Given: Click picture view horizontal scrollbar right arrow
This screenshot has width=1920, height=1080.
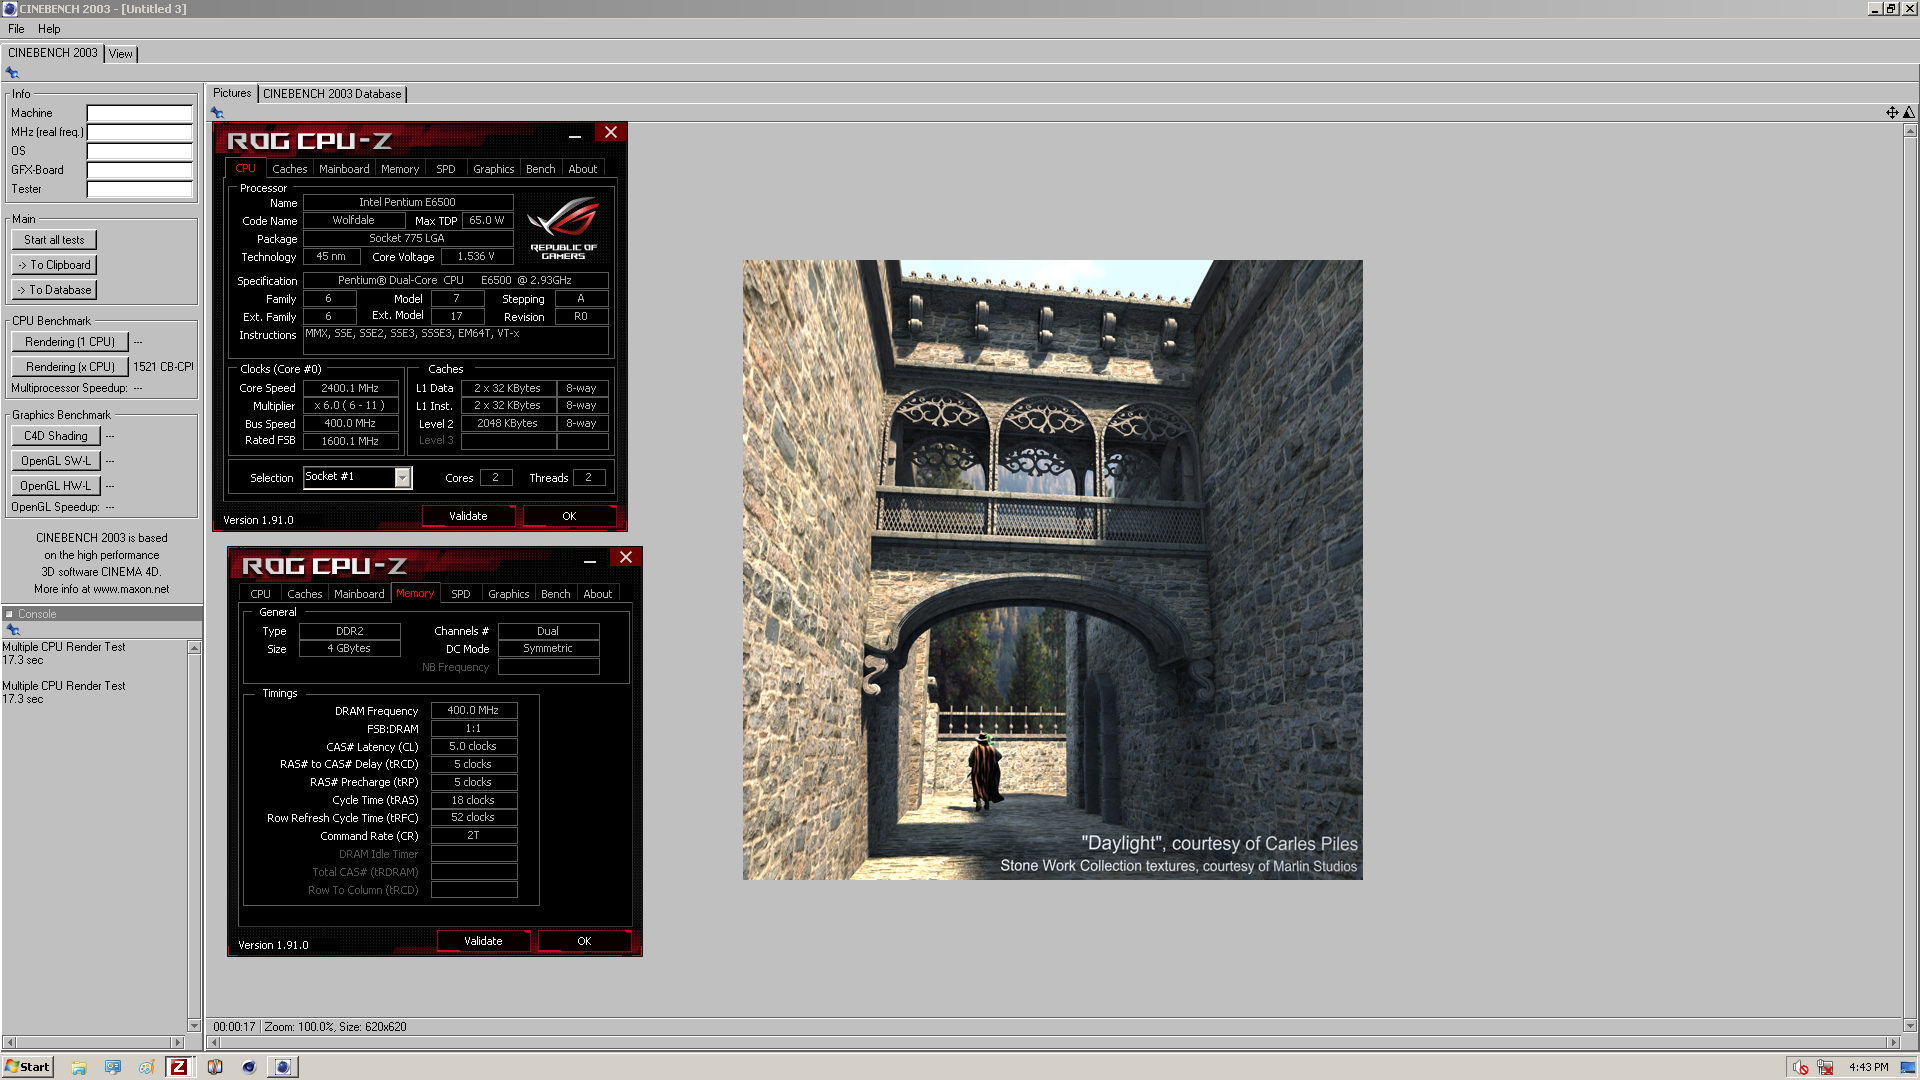Looking at the screenshot, I should (1893, 1042).
